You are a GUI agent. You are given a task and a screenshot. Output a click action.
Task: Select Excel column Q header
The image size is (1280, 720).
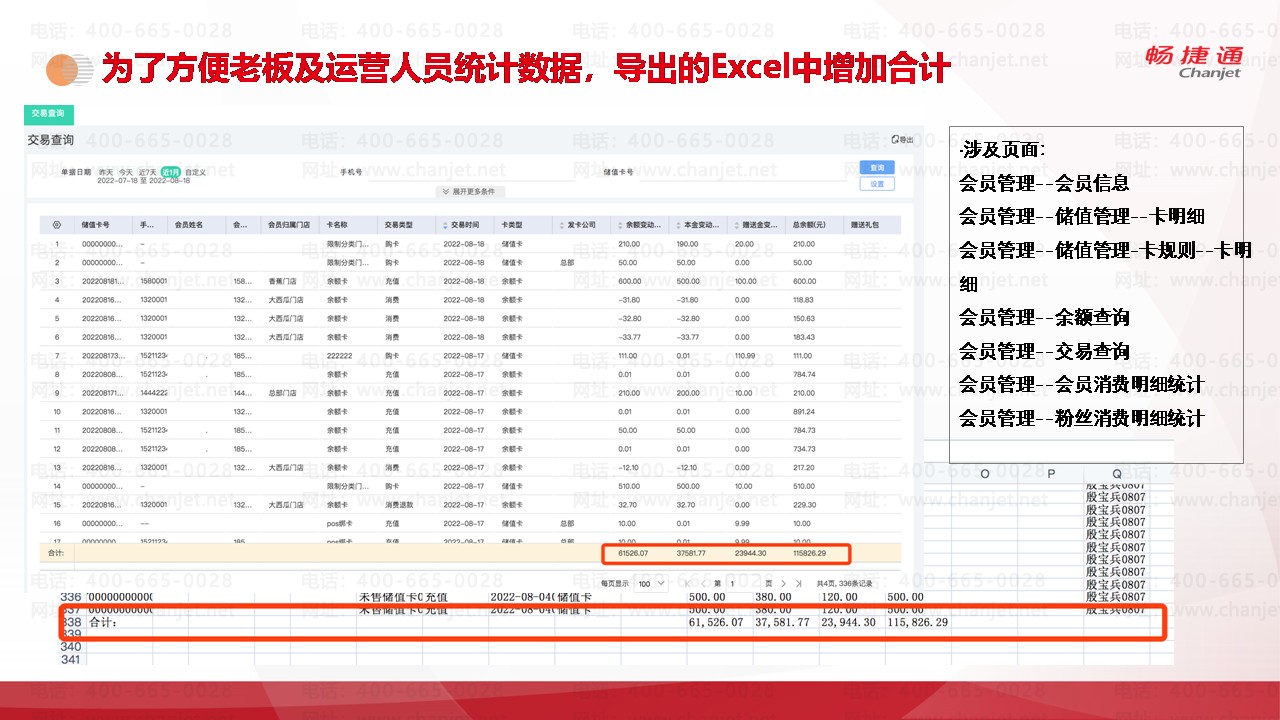click(x=1116, y=473)
